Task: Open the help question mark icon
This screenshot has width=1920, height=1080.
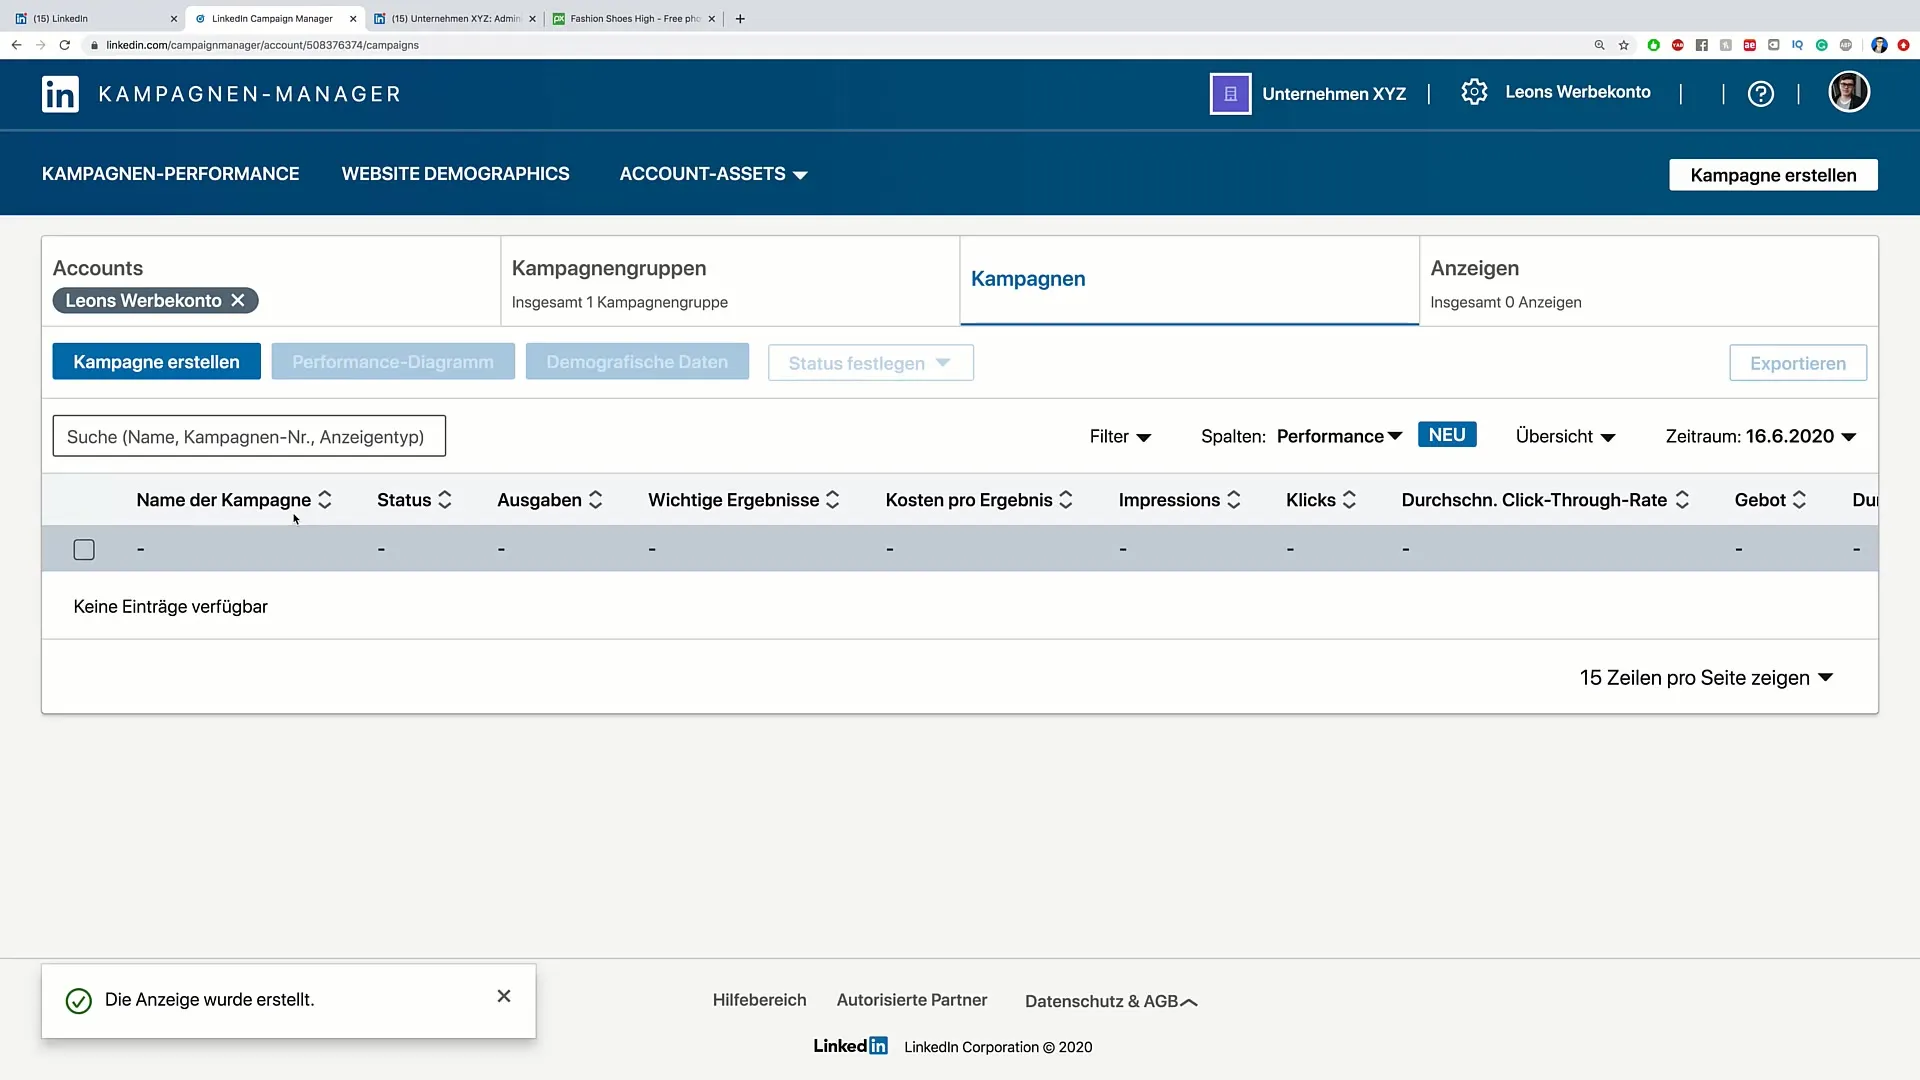Action: (x=1761, y=94)
